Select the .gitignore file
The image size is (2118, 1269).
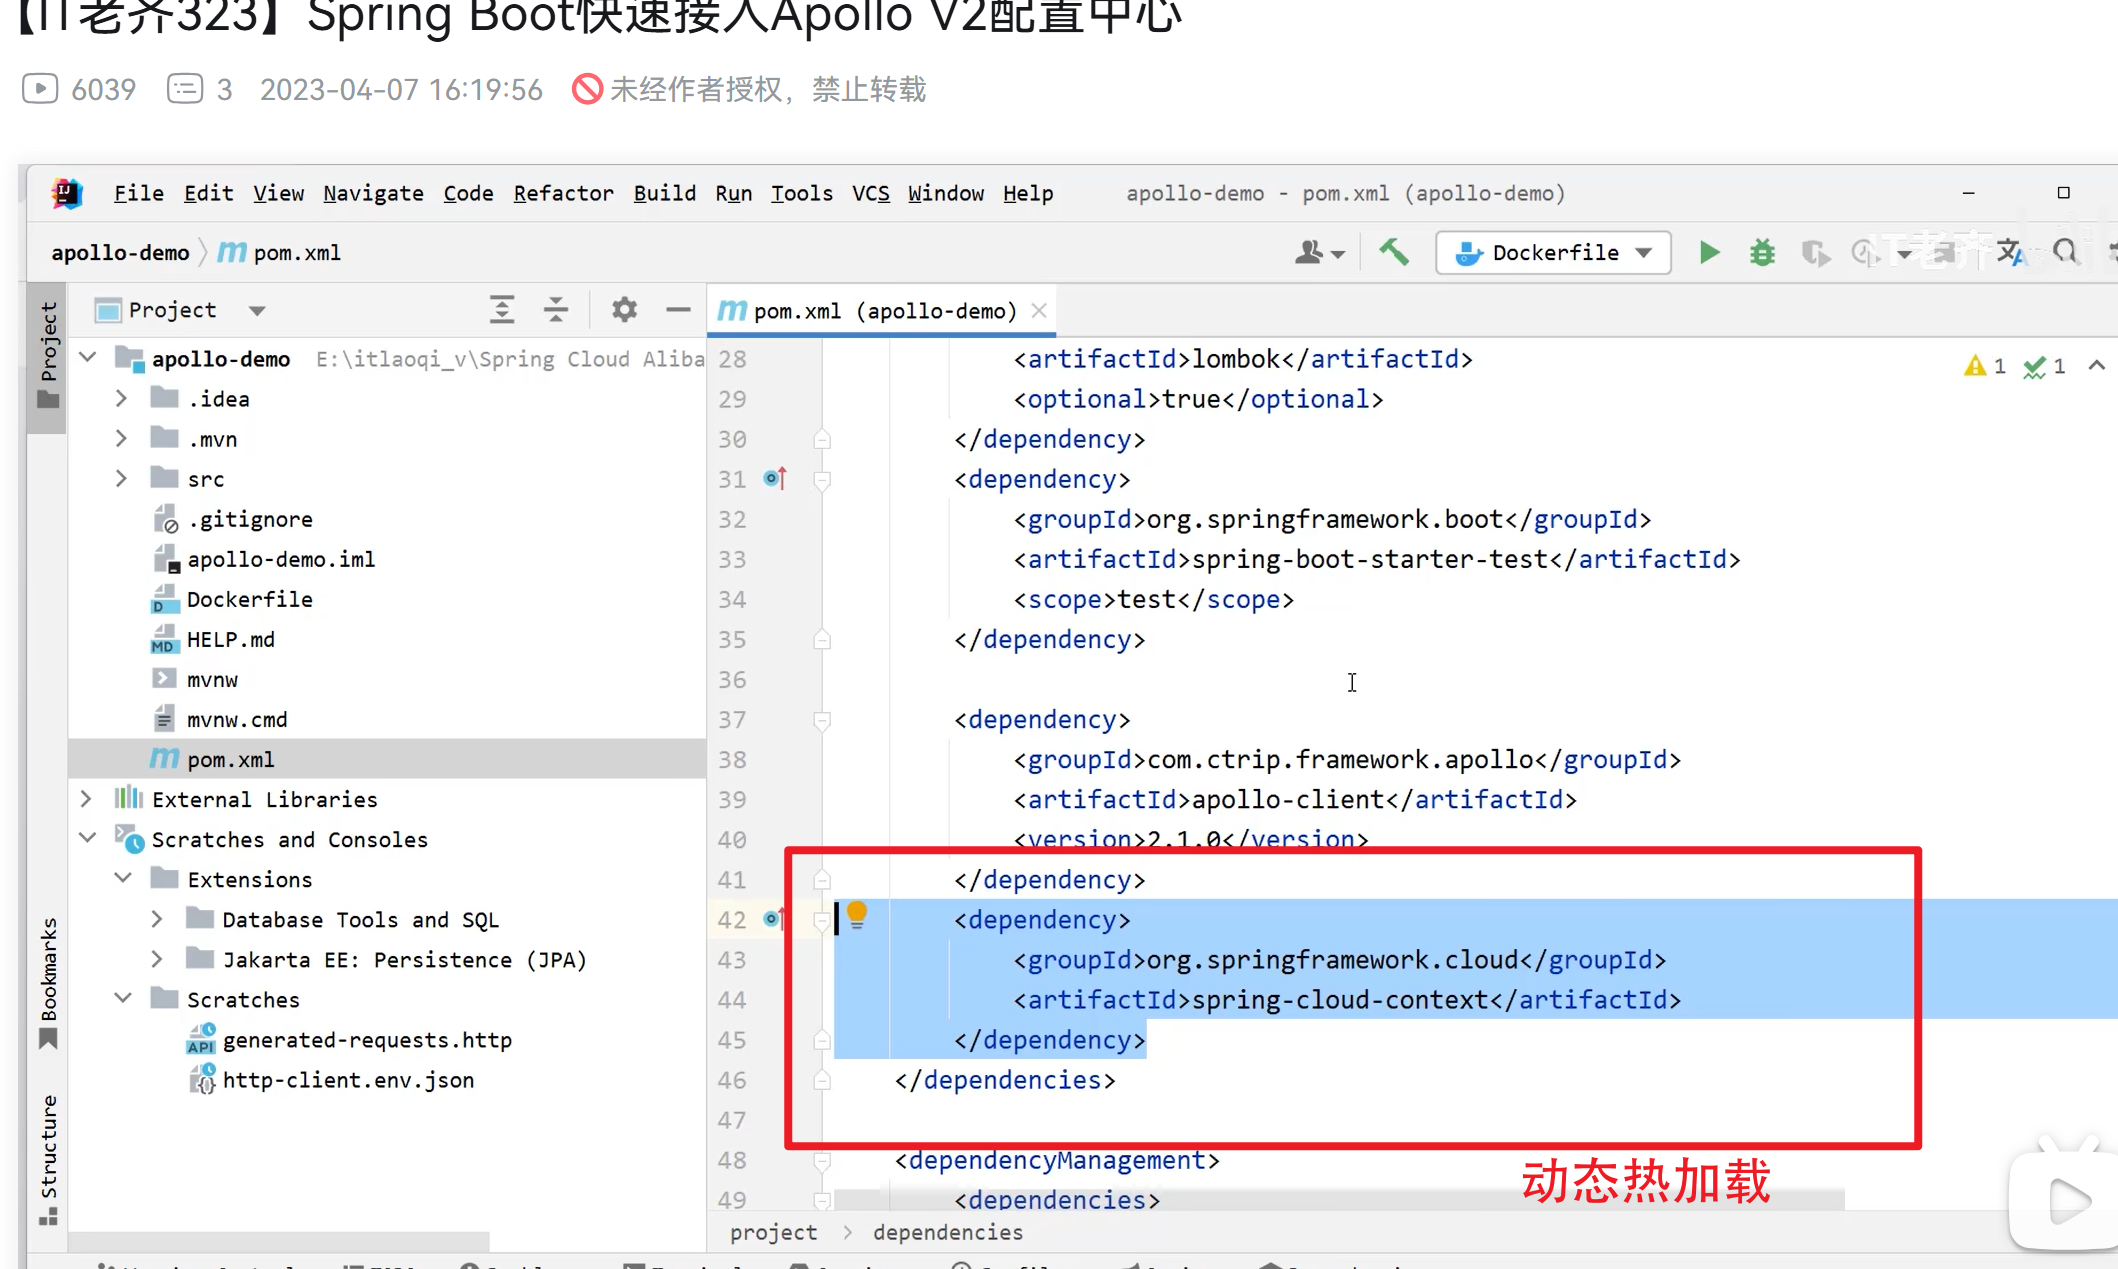pyautogui.click(x=250, y=519)
